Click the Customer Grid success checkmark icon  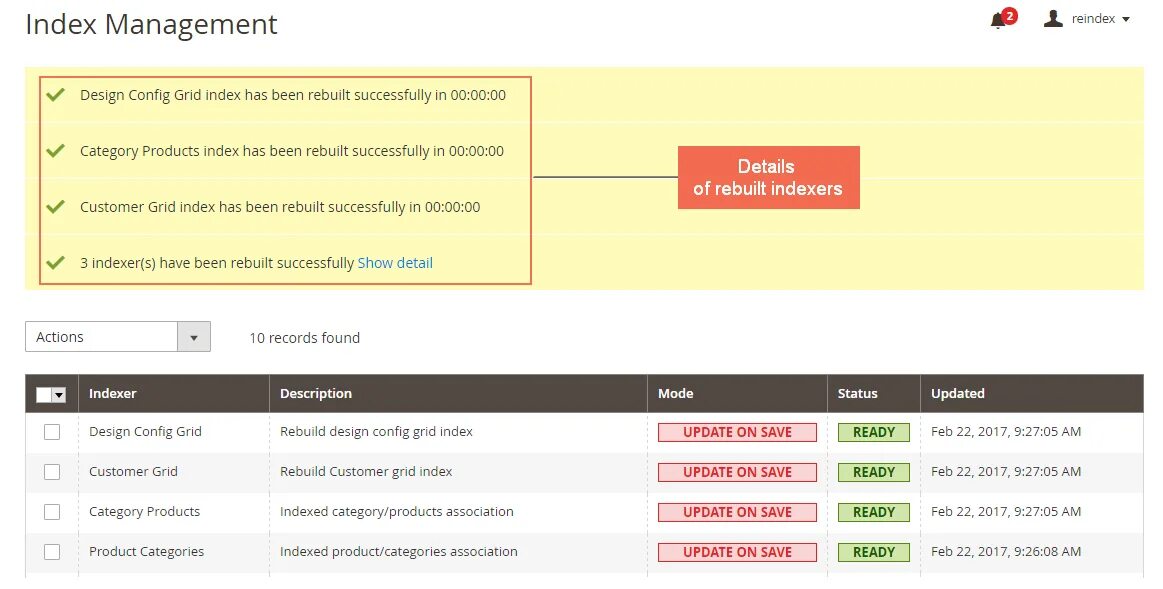point(56,207)
